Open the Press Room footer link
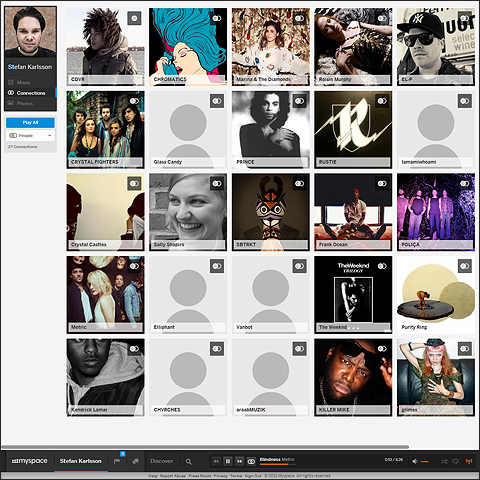Viewport: 480px width, 480px height. tap(200, 476)
